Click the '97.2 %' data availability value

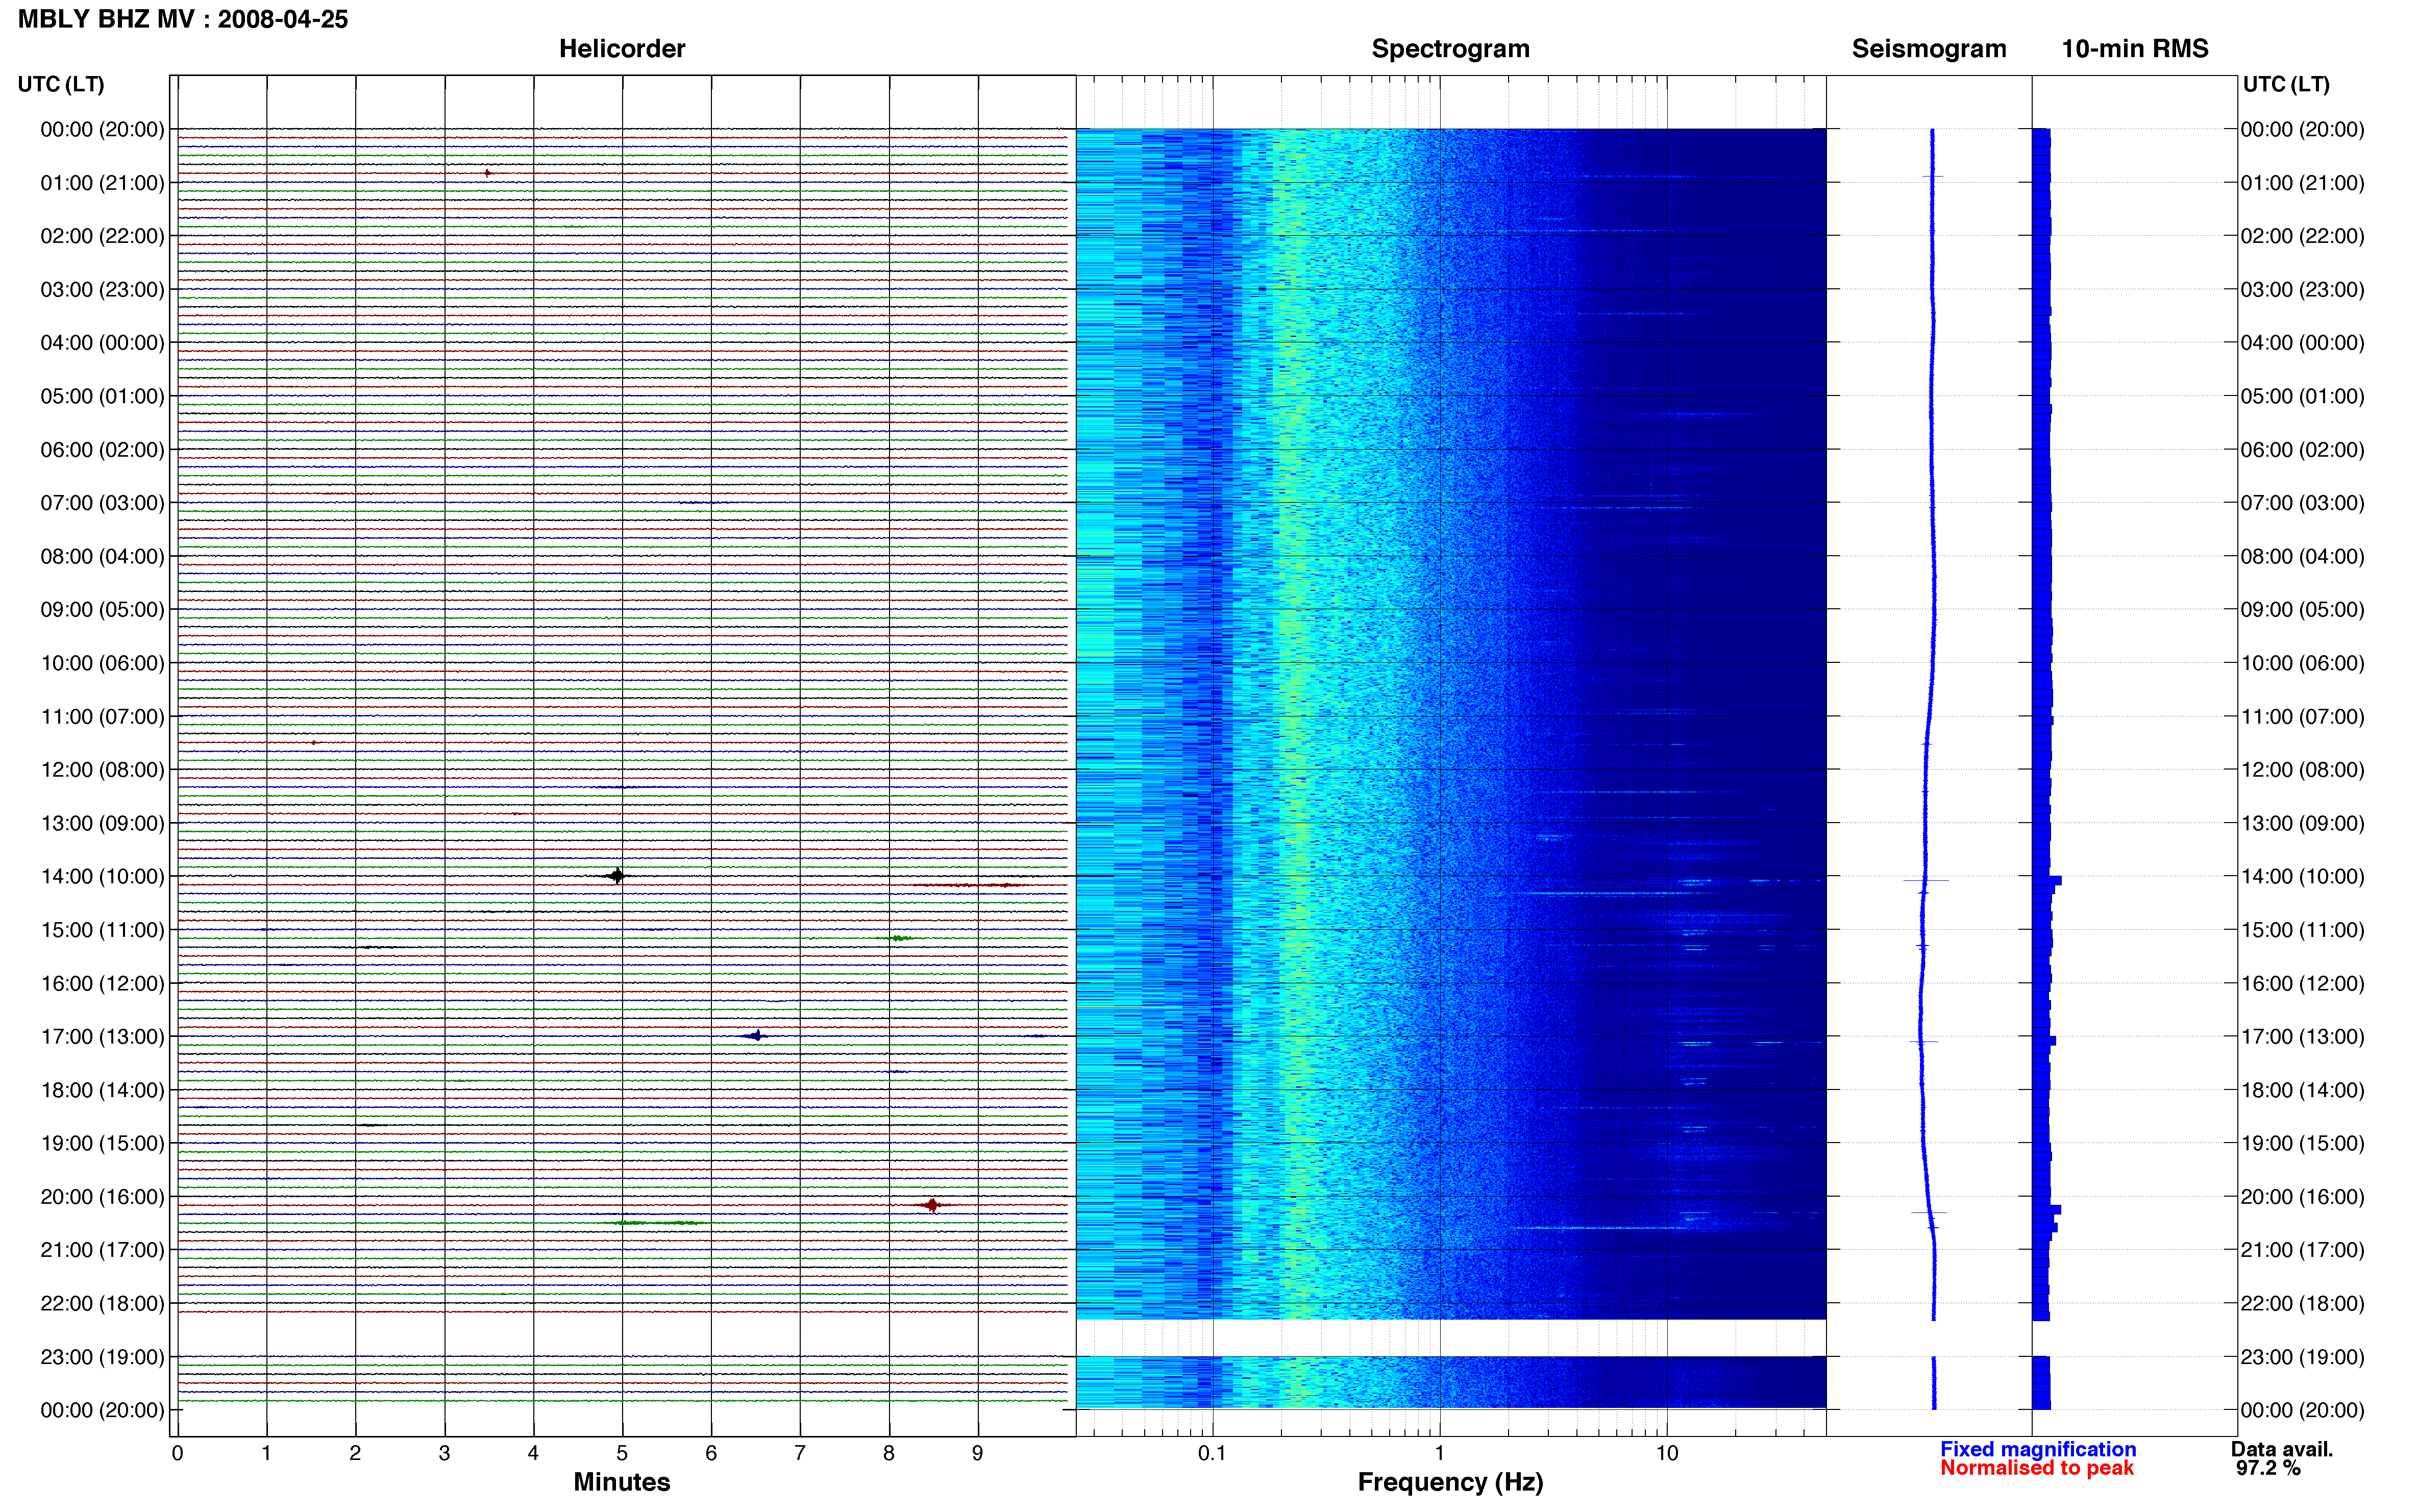(2268, 1468)
